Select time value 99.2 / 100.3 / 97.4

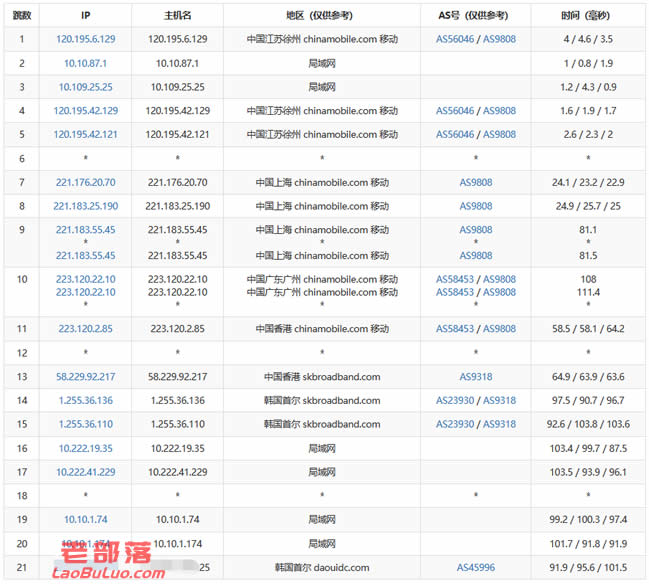pyautogui.click(x=588, y=519)
